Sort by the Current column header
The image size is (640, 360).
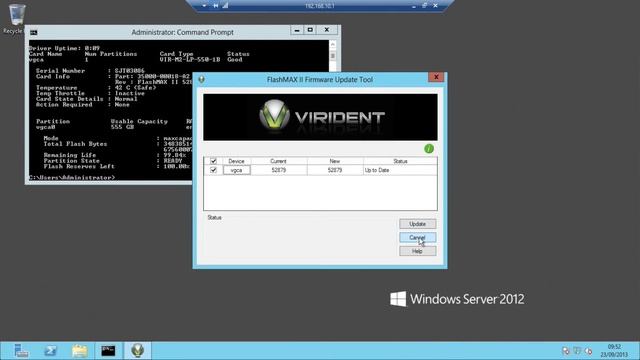278,161
